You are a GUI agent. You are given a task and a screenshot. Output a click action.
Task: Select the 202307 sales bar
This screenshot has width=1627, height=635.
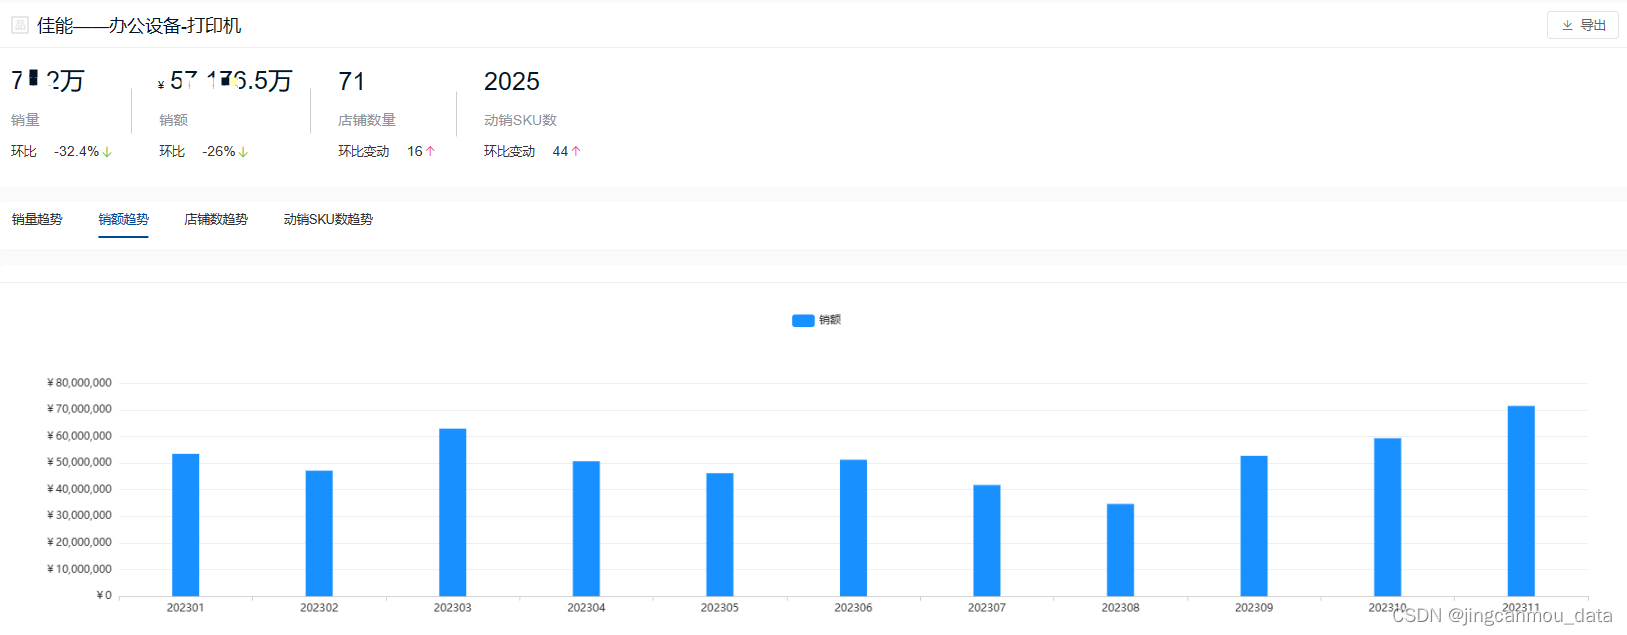click(987, 540)
